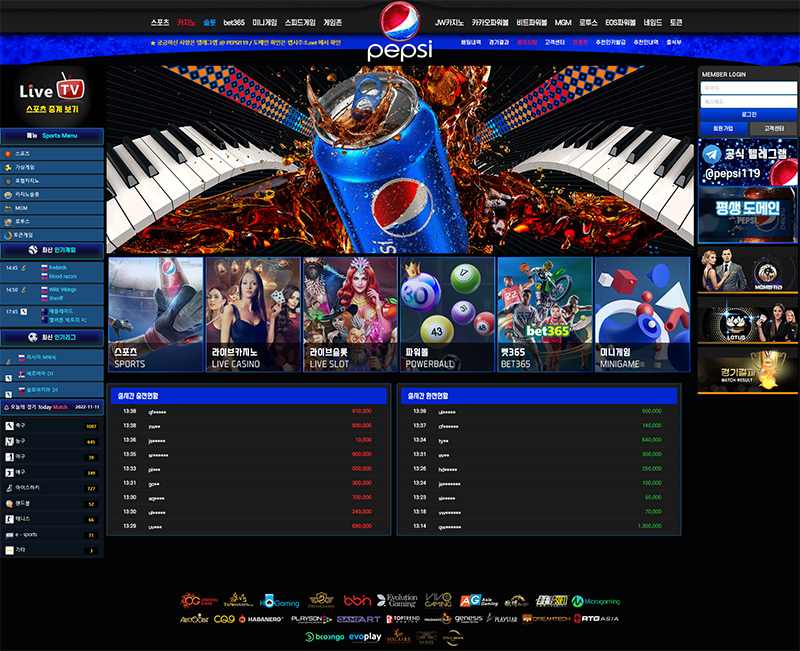
Task: Click the Sports Menu header in the sidebar
Action: (x=52, y=136)
